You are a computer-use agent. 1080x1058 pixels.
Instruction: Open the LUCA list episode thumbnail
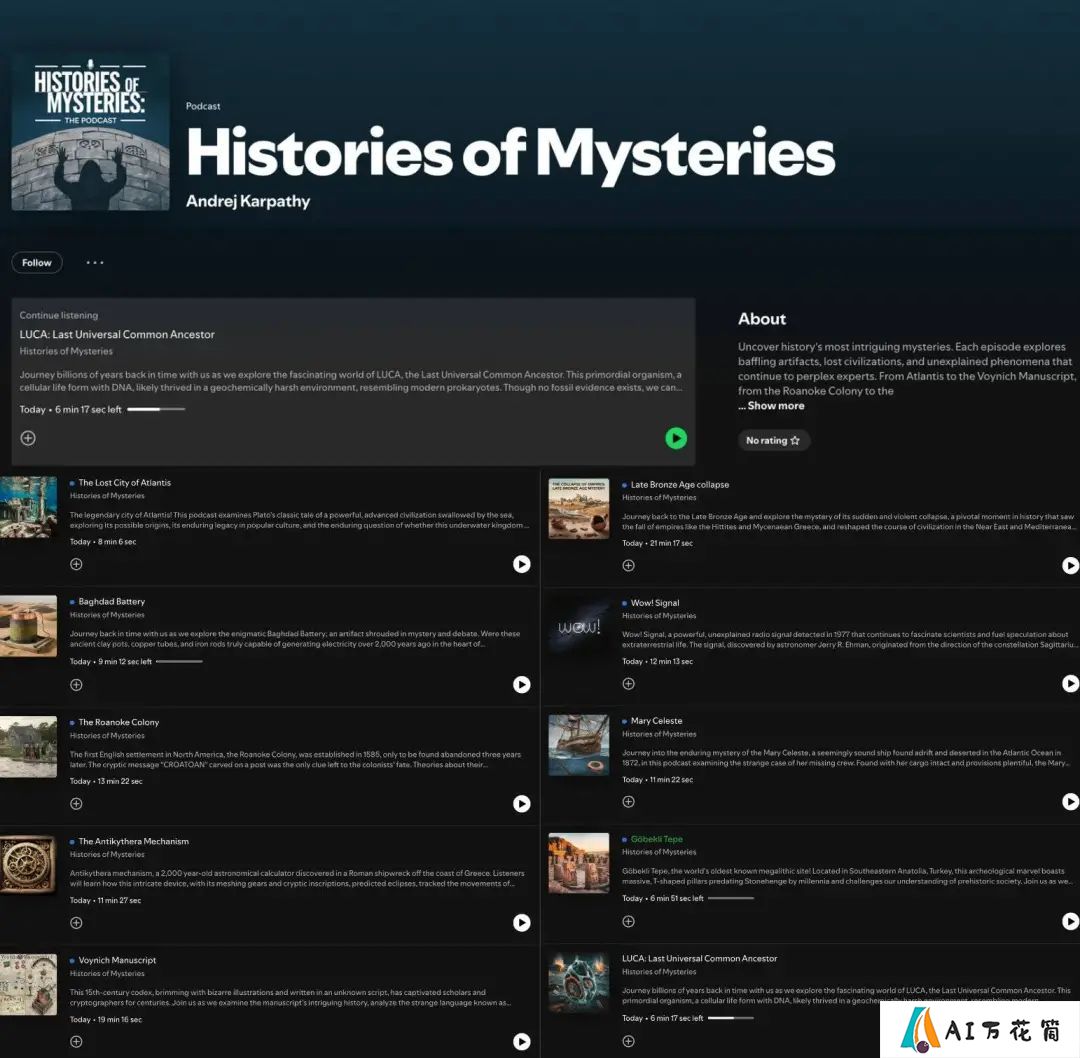(x=579, y=983)
